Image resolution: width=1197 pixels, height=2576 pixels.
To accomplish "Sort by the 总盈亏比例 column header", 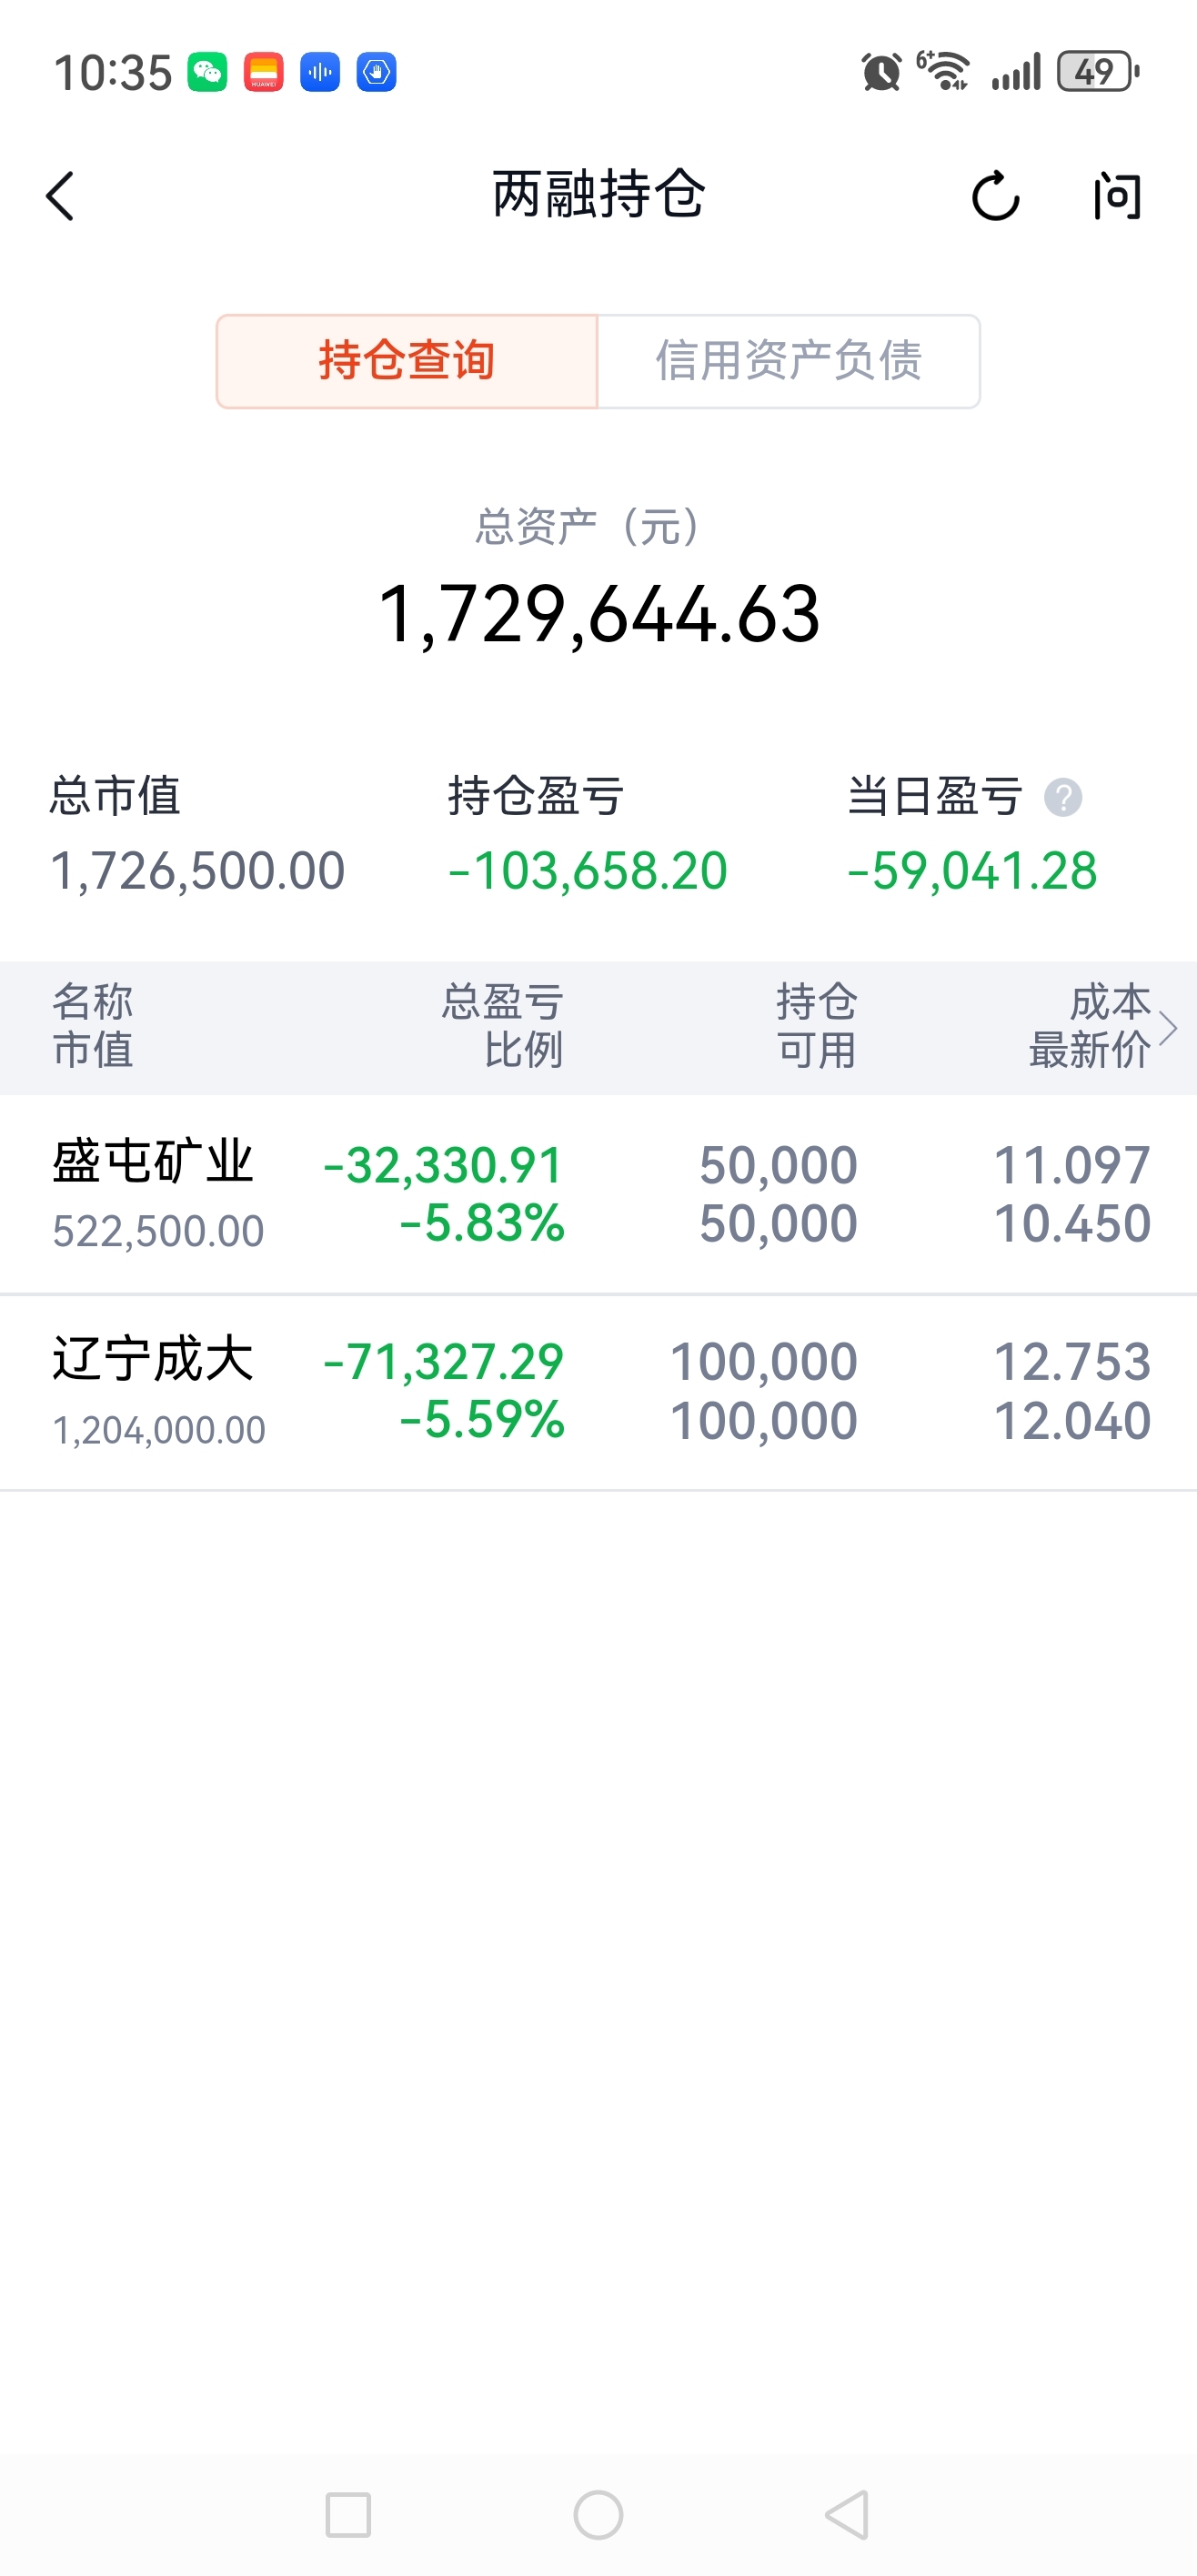I will [x=503, y=1026].
